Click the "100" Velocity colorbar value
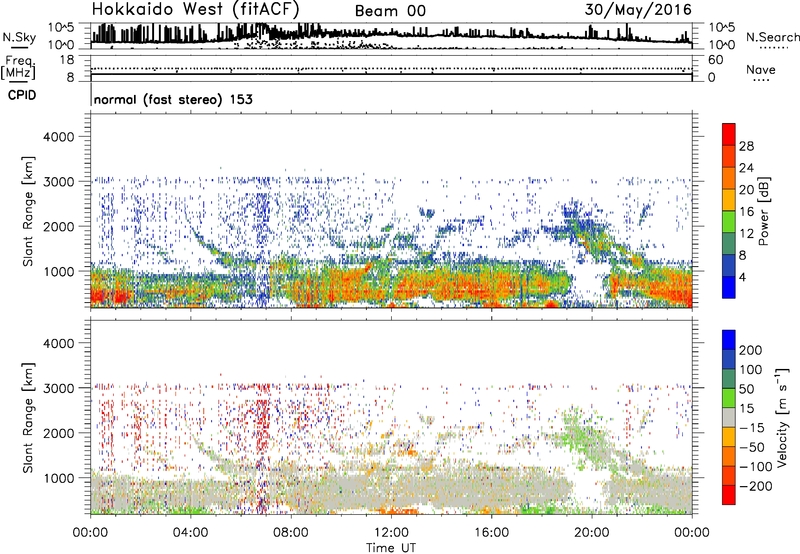The height and width of the screenshot is (554, 800). [x=751, y=369]
